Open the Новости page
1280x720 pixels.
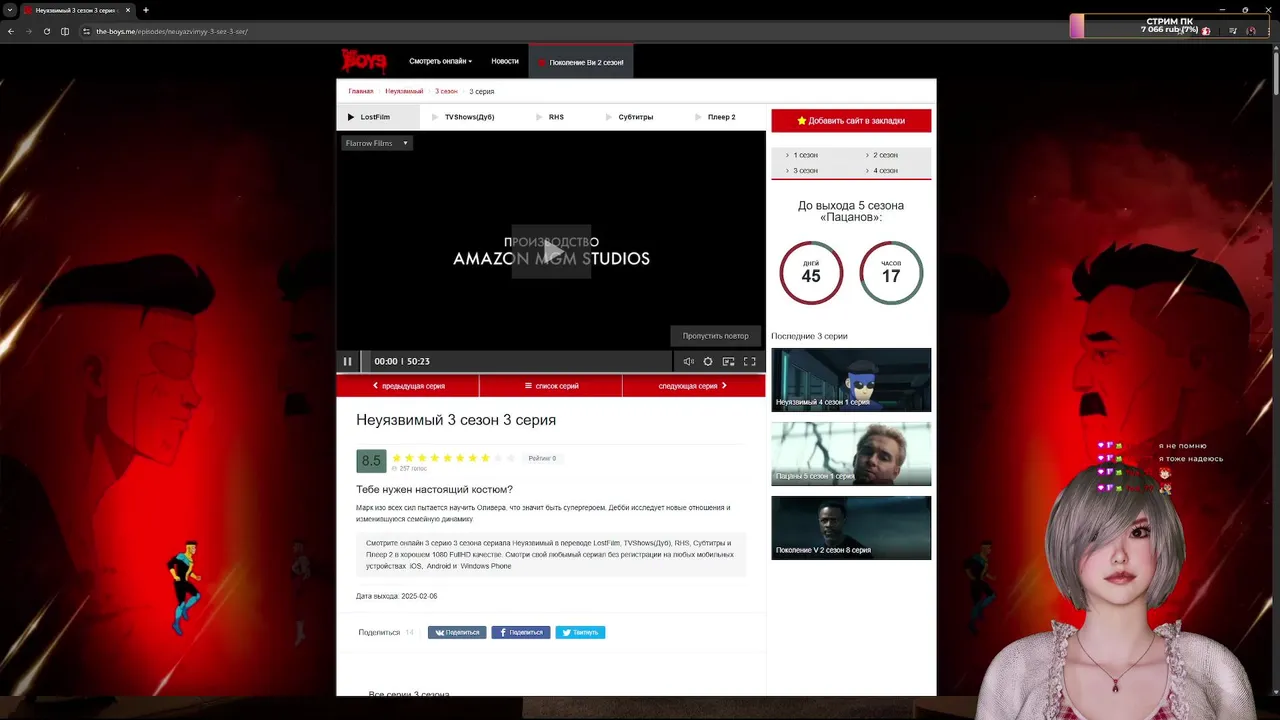tap(505, 61)
